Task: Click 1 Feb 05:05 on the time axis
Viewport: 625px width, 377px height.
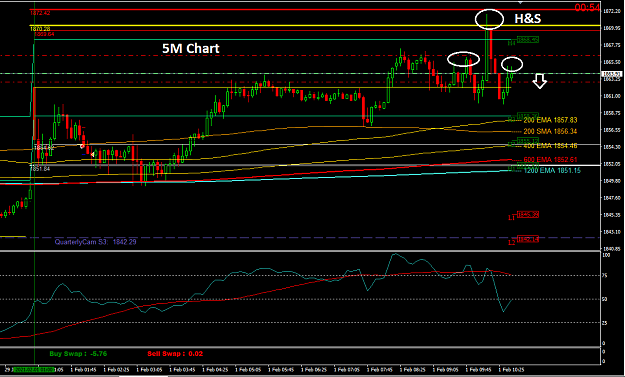Action: (249, 369)
